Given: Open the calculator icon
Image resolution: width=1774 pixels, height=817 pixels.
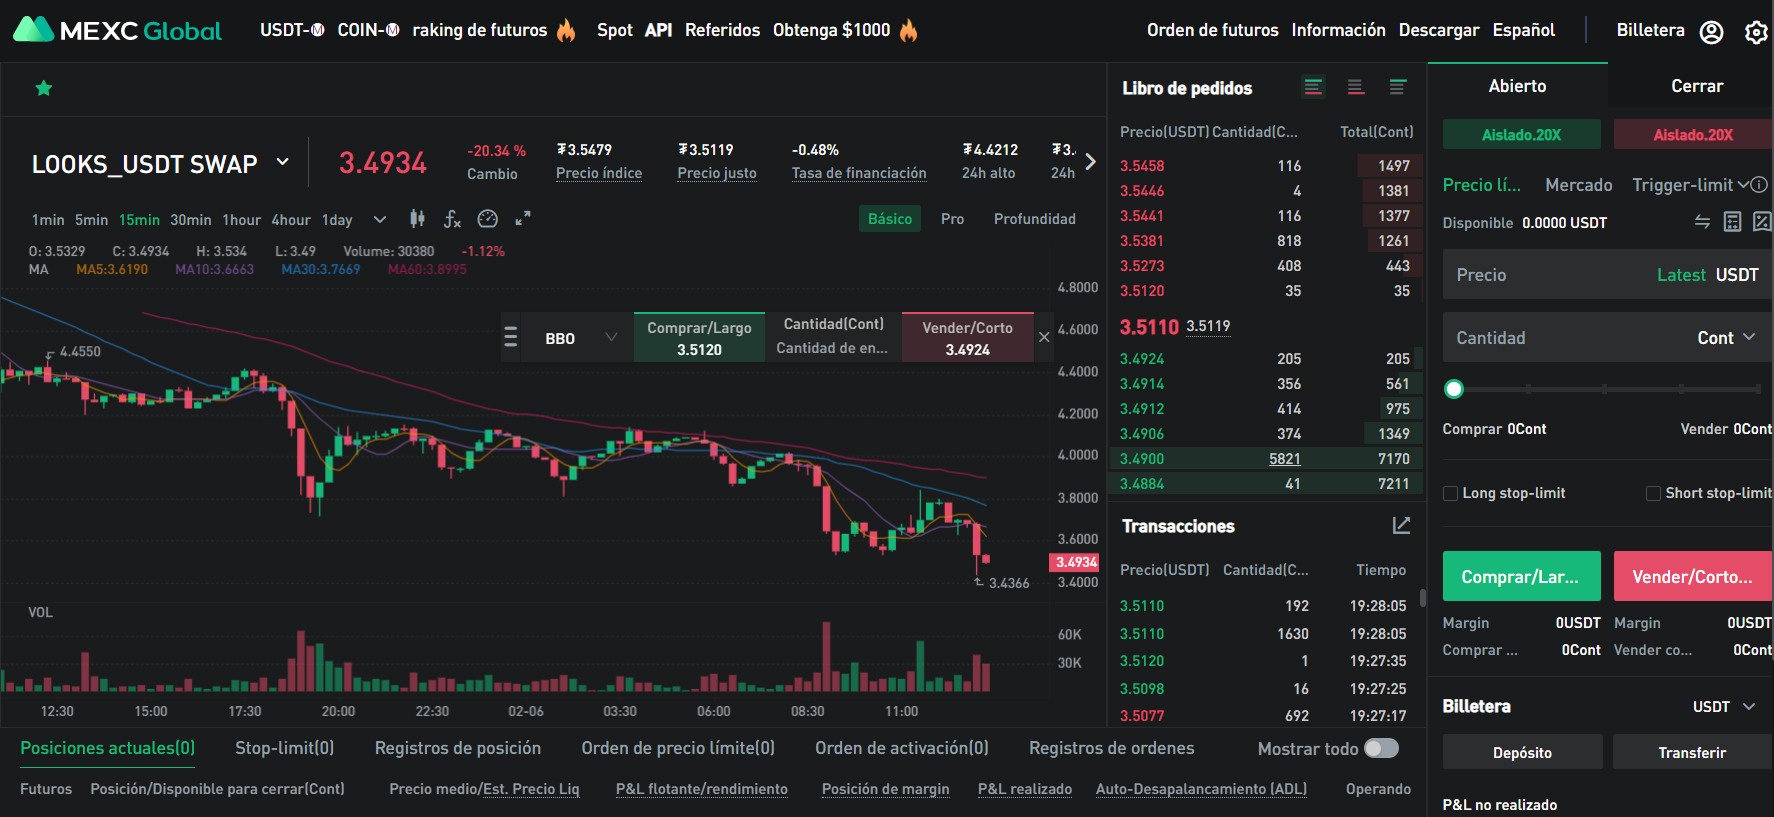Looking at the screenshot, I should [1733, 222].
